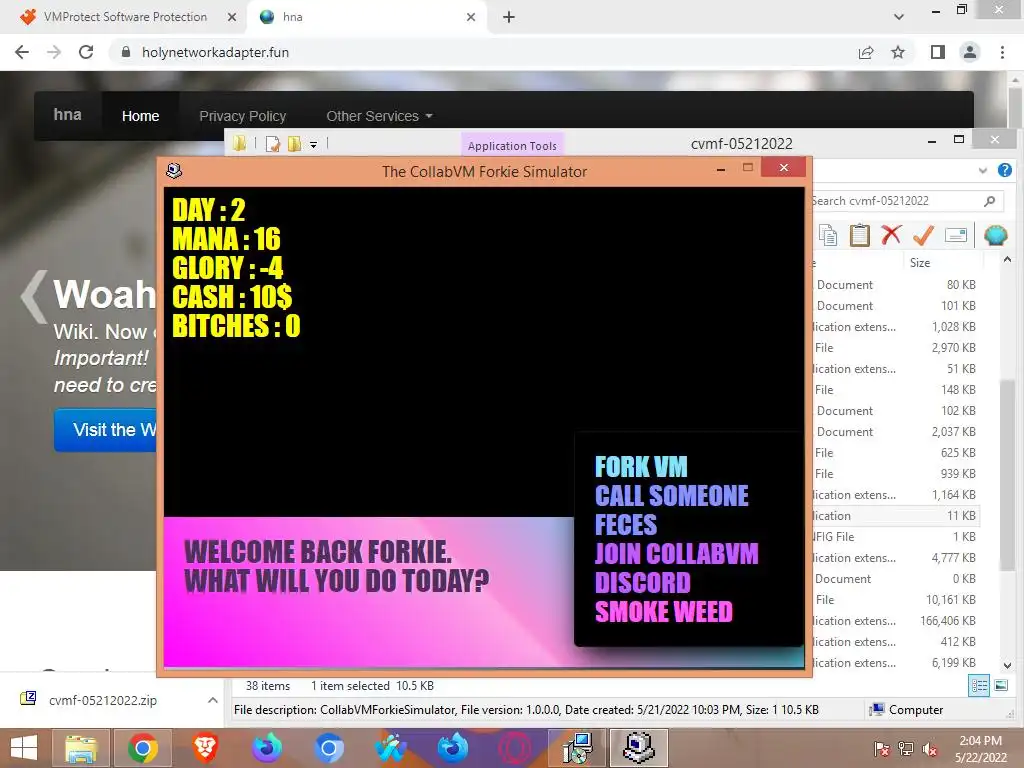Click Explorer scrollbar down arrow
The image size is (1024, 768).
(1007, 665)
